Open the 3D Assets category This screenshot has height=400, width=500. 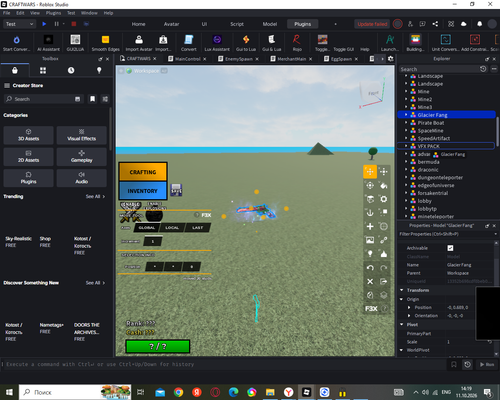(28, 135)
